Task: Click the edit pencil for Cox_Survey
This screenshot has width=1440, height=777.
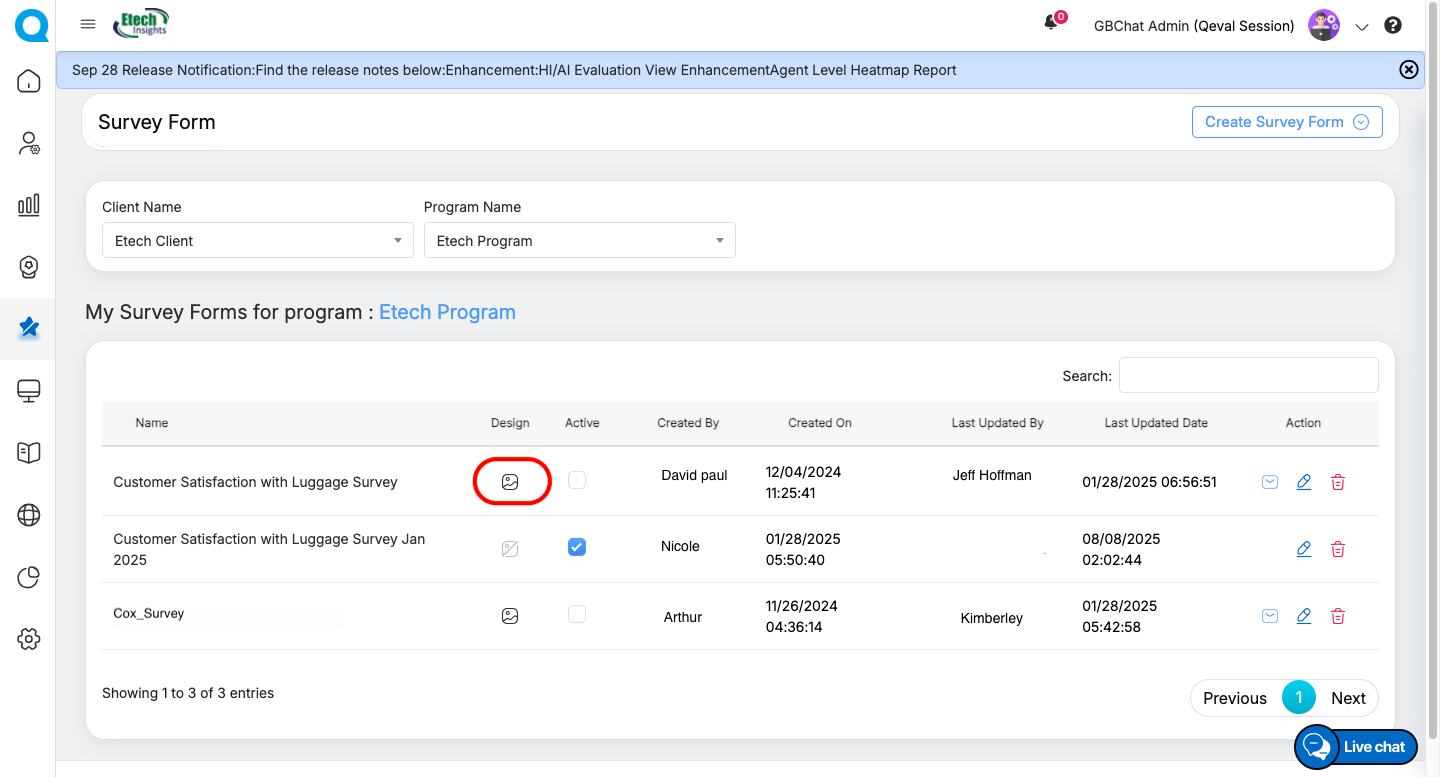Action: (1303, 616)
